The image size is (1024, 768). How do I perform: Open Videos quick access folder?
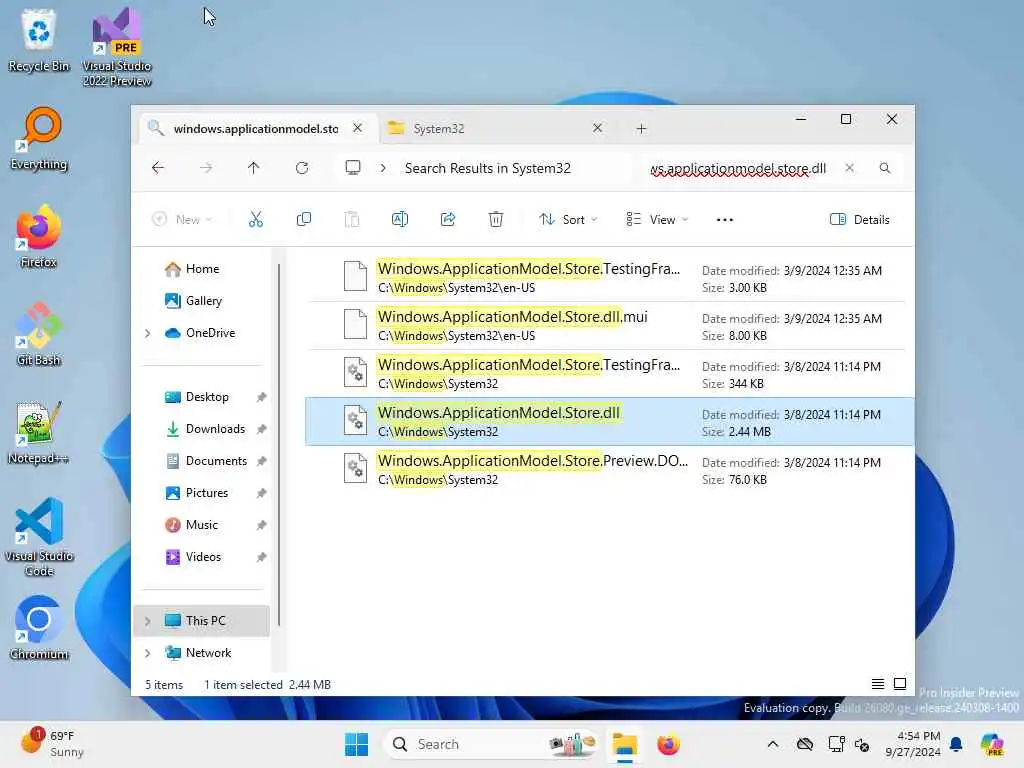(x=202, y=557)
